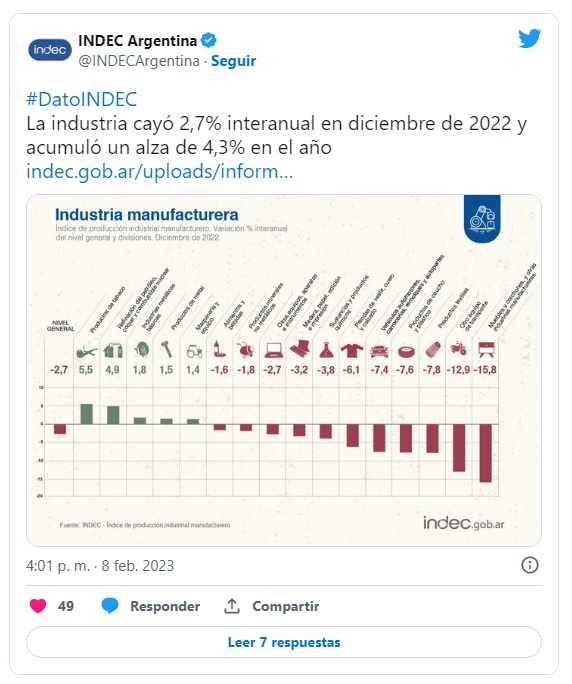Click the green tractor icon in chart
Screen dimensions: 572x684
[194, 351]
